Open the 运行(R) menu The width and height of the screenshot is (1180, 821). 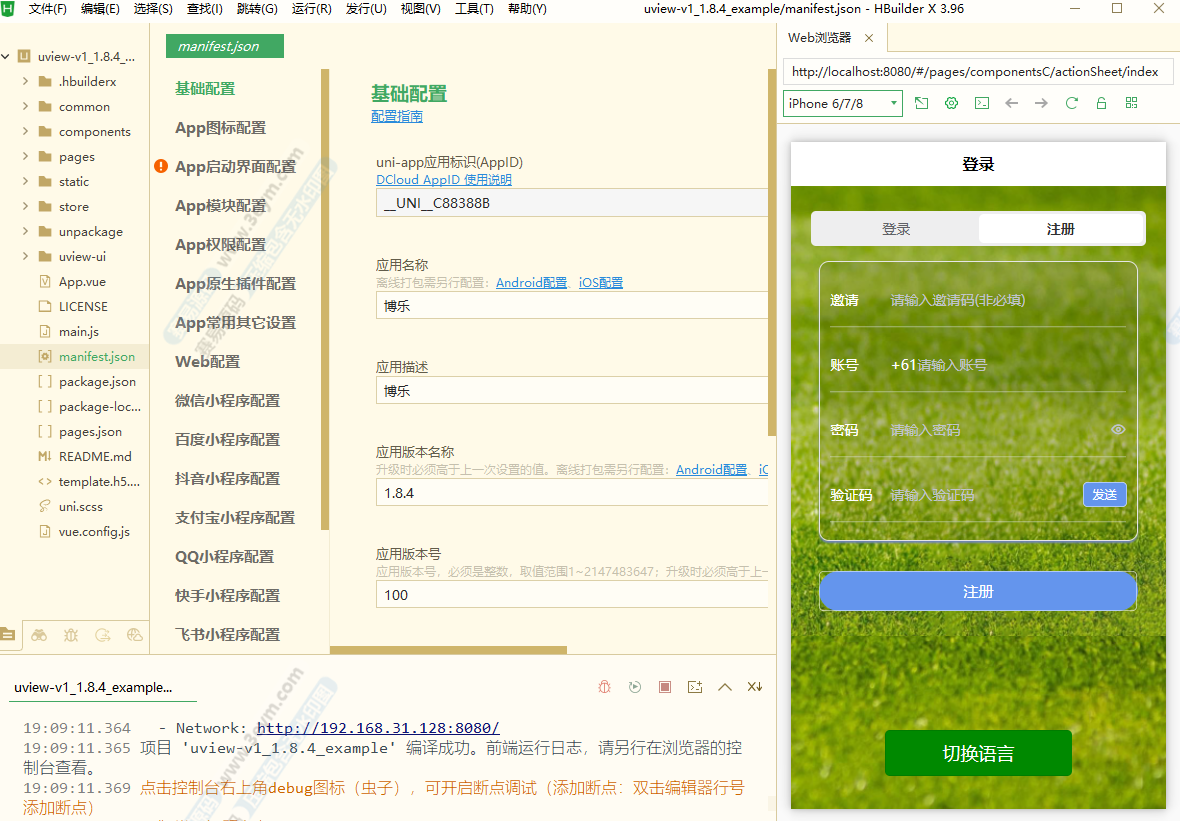point(311,9)
